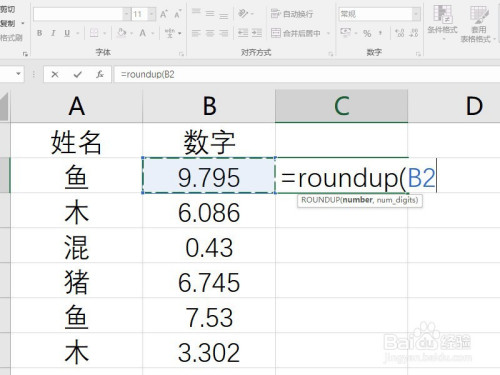Click the fill color bucket icon
500x375 pixels.
point(122,33)
